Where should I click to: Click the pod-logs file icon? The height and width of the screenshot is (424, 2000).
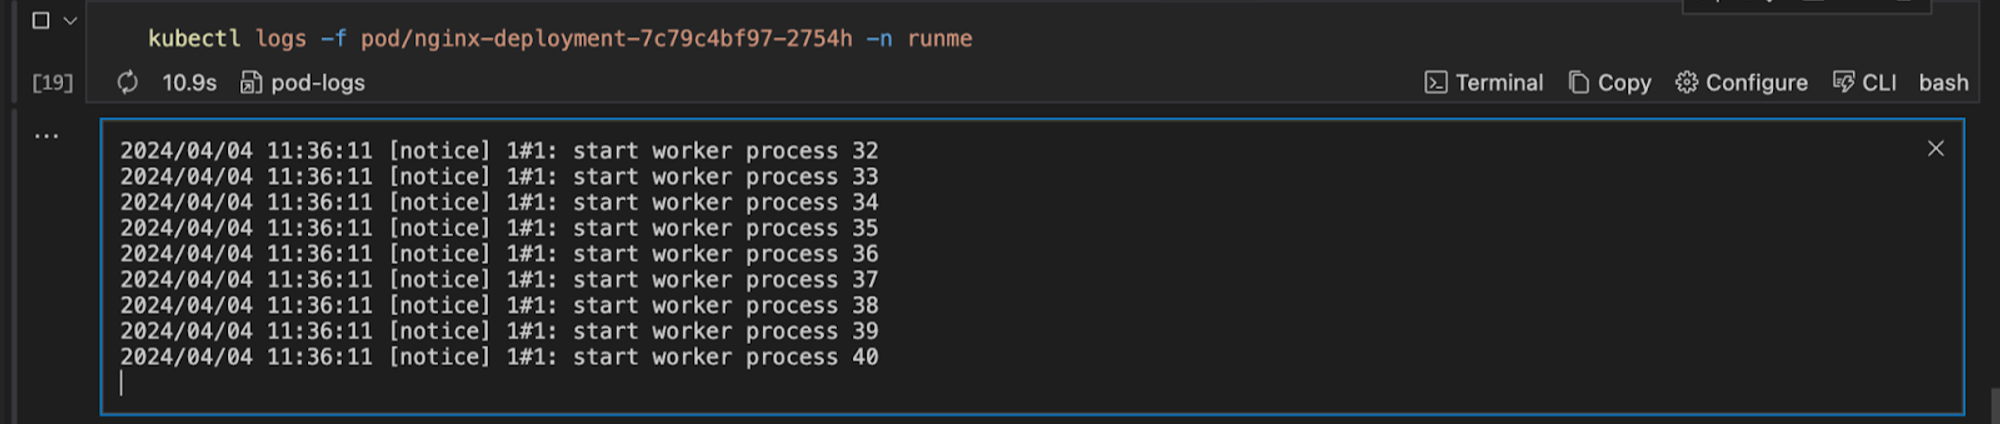(x=251, y=82)
